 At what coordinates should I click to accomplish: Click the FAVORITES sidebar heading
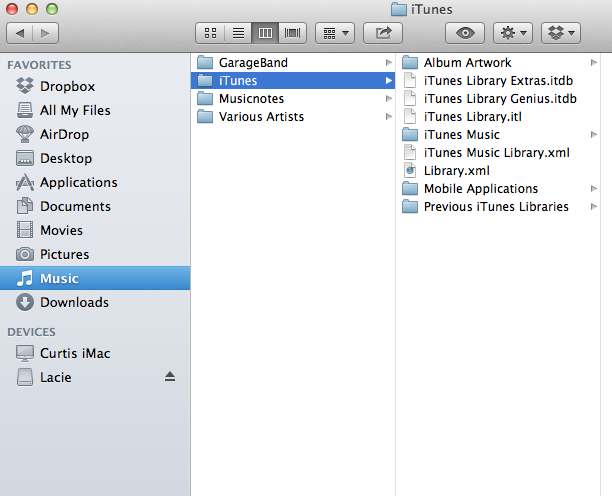[39, 65]
